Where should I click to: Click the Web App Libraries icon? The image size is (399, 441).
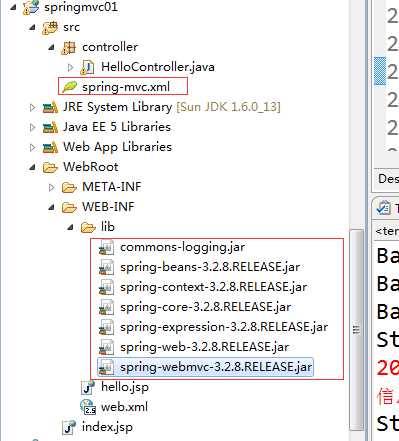(x=50, y=148)
